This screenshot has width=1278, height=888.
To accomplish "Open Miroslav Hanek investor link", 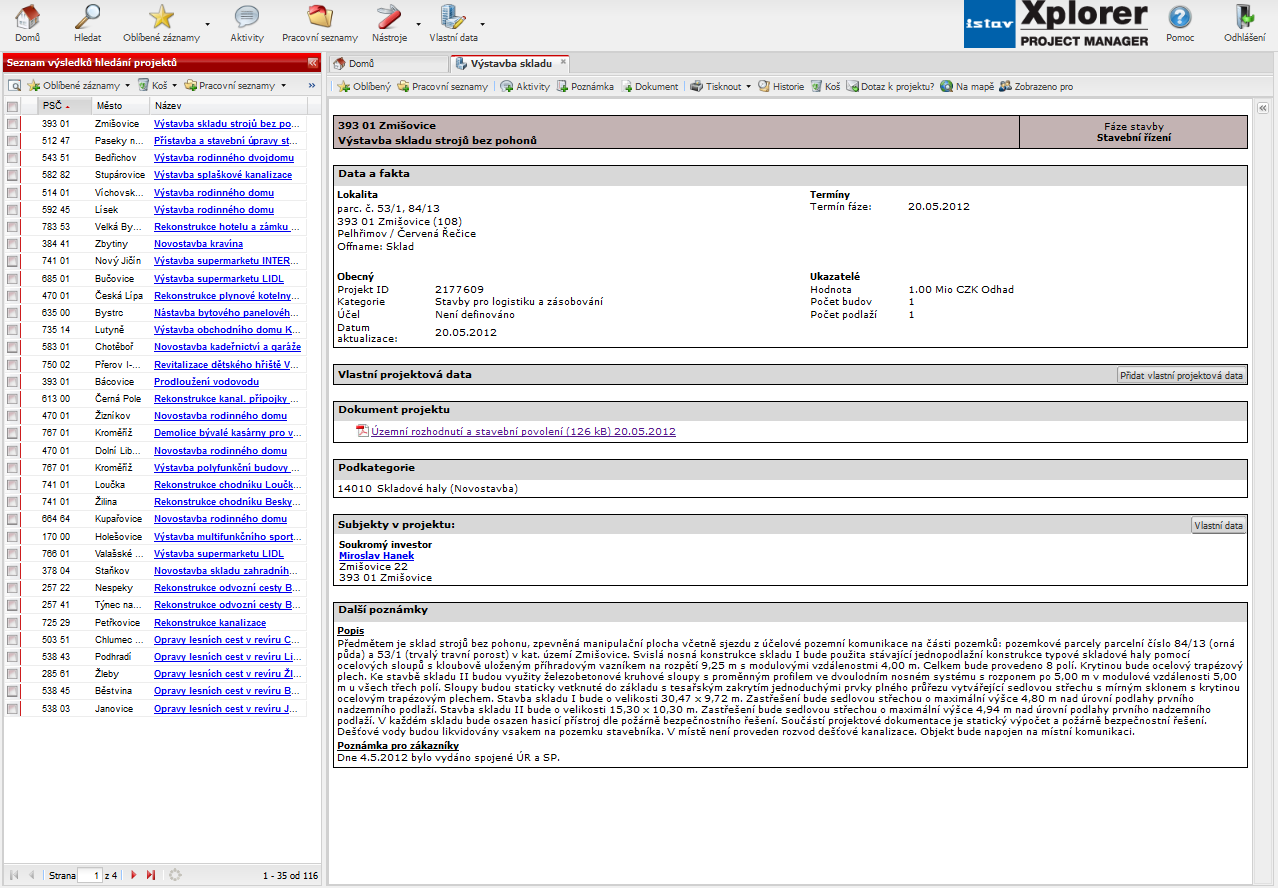I will pyautogui.click(x=376, y=556).
